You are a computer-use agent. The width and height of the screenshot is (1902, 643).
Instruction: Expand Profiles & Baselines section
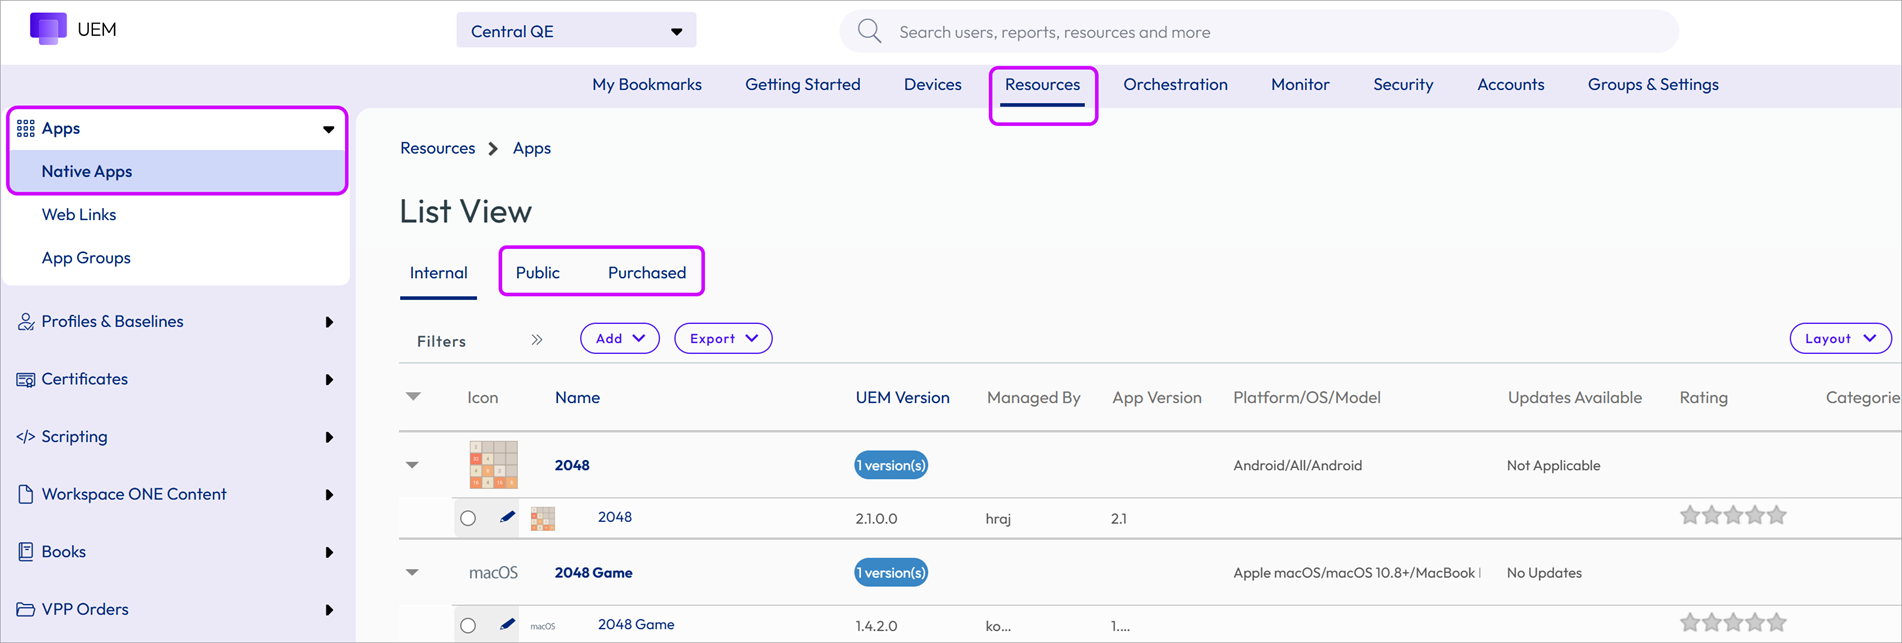pos(329,322)
